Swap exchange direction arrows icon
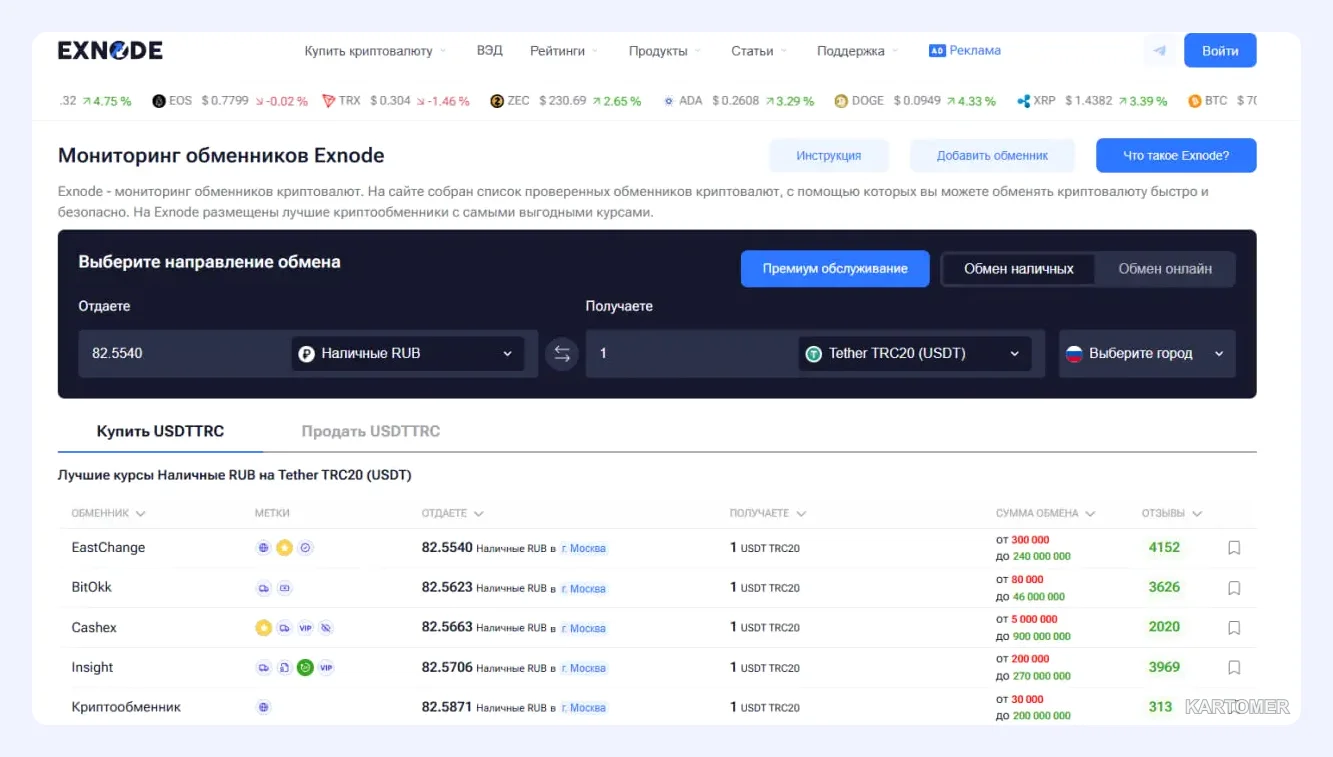The width and height of the screenshot is (1333, 757). pos(562,354)
